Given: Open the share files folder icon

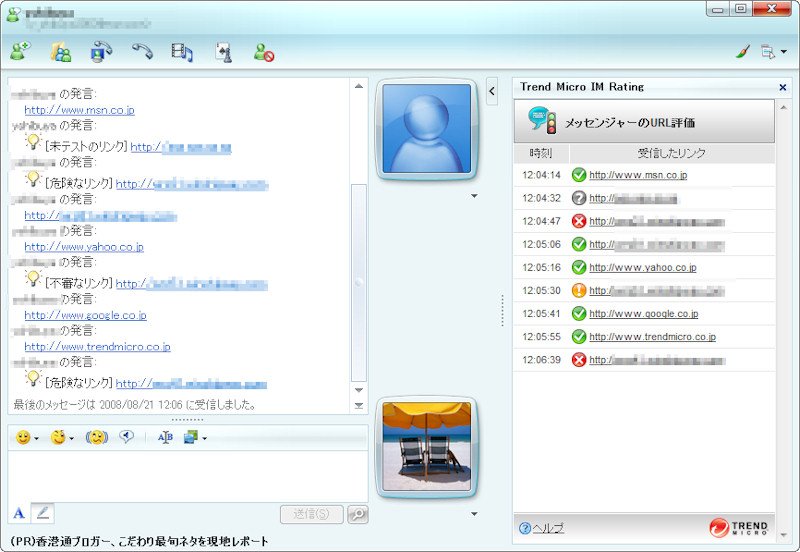Looking at the screenshot, I should coord(61,52).
